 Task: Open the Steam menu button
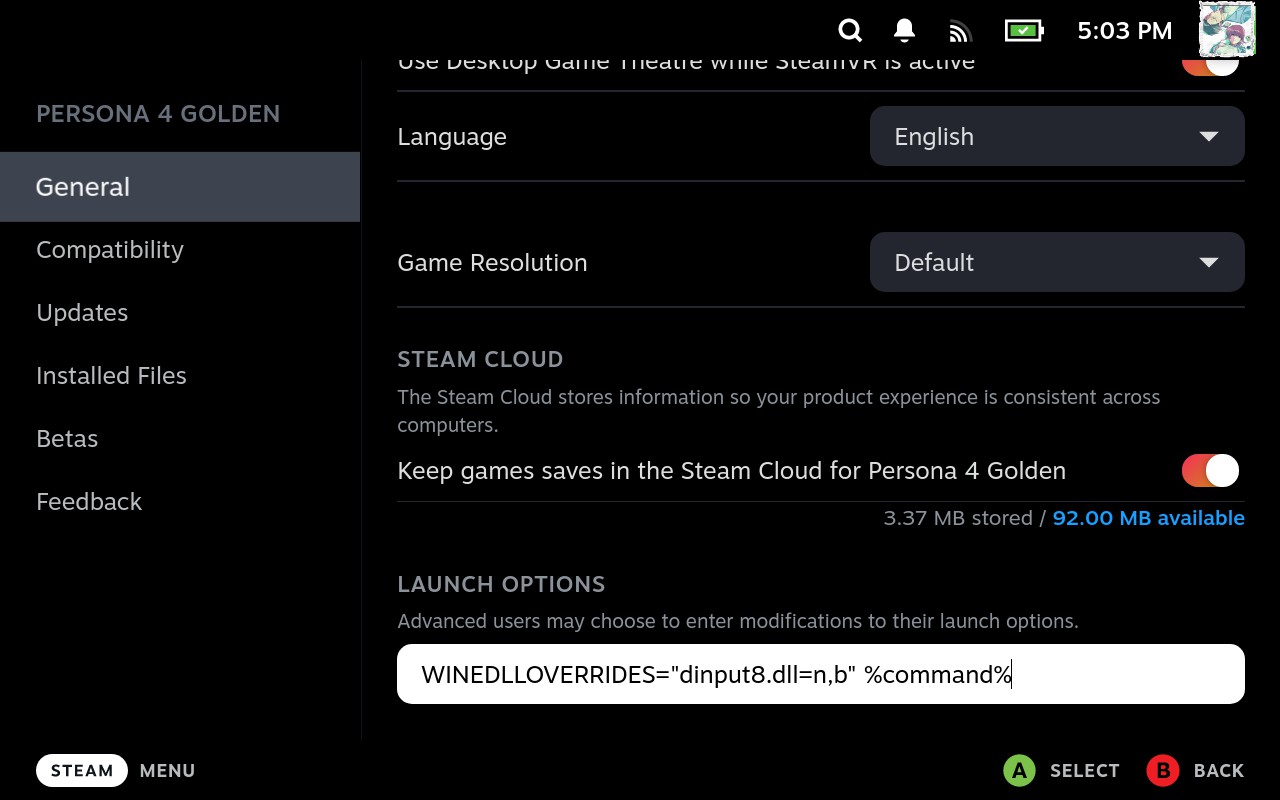pyautogui.click(x=82, y=770)
